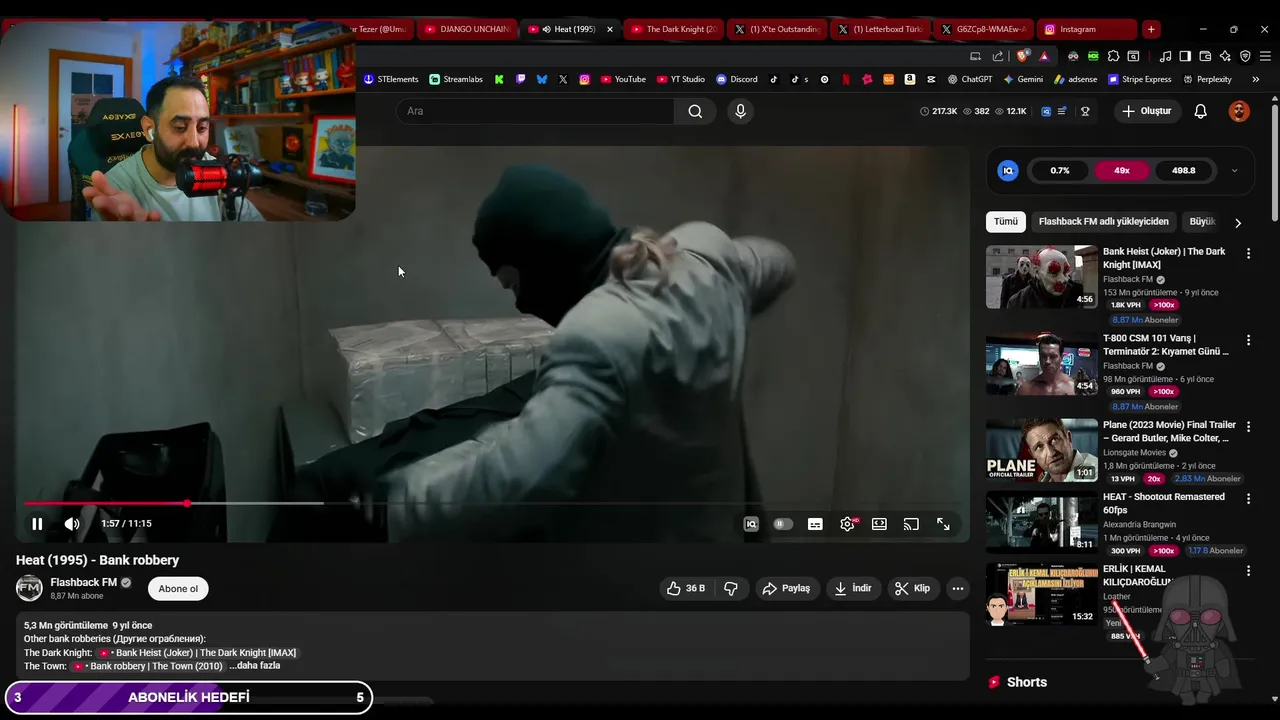Switch to The Dark Knight tab

(672, 29)
